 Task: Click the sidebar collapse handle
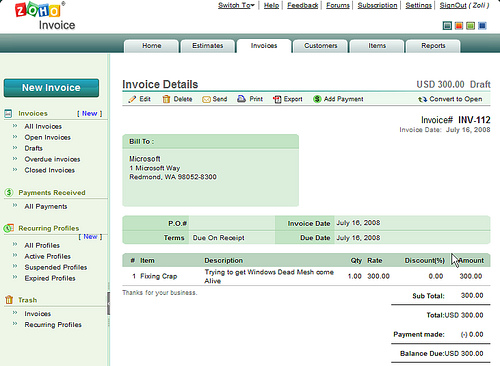point(108,303)
